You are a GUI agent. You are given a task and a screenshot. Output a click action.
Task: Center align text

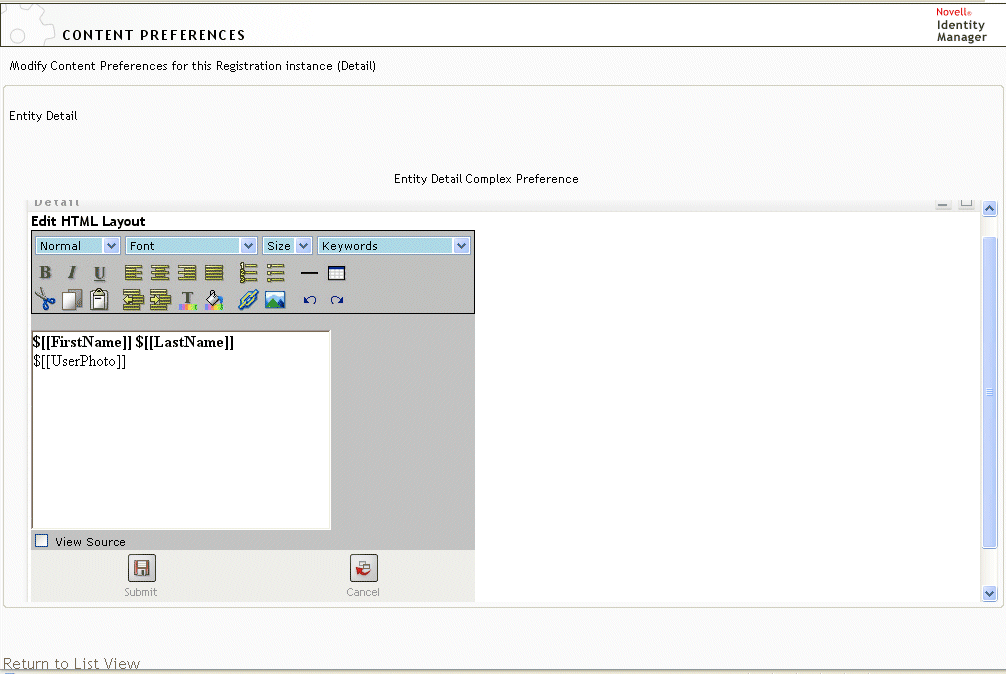point(160,273)
